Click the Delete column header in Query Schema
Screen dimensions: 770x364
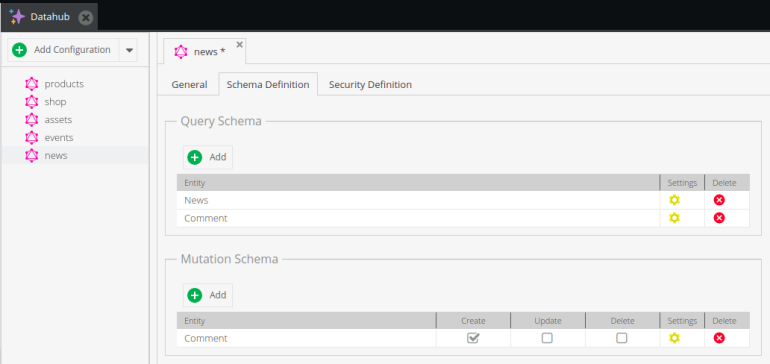[727, 183]
